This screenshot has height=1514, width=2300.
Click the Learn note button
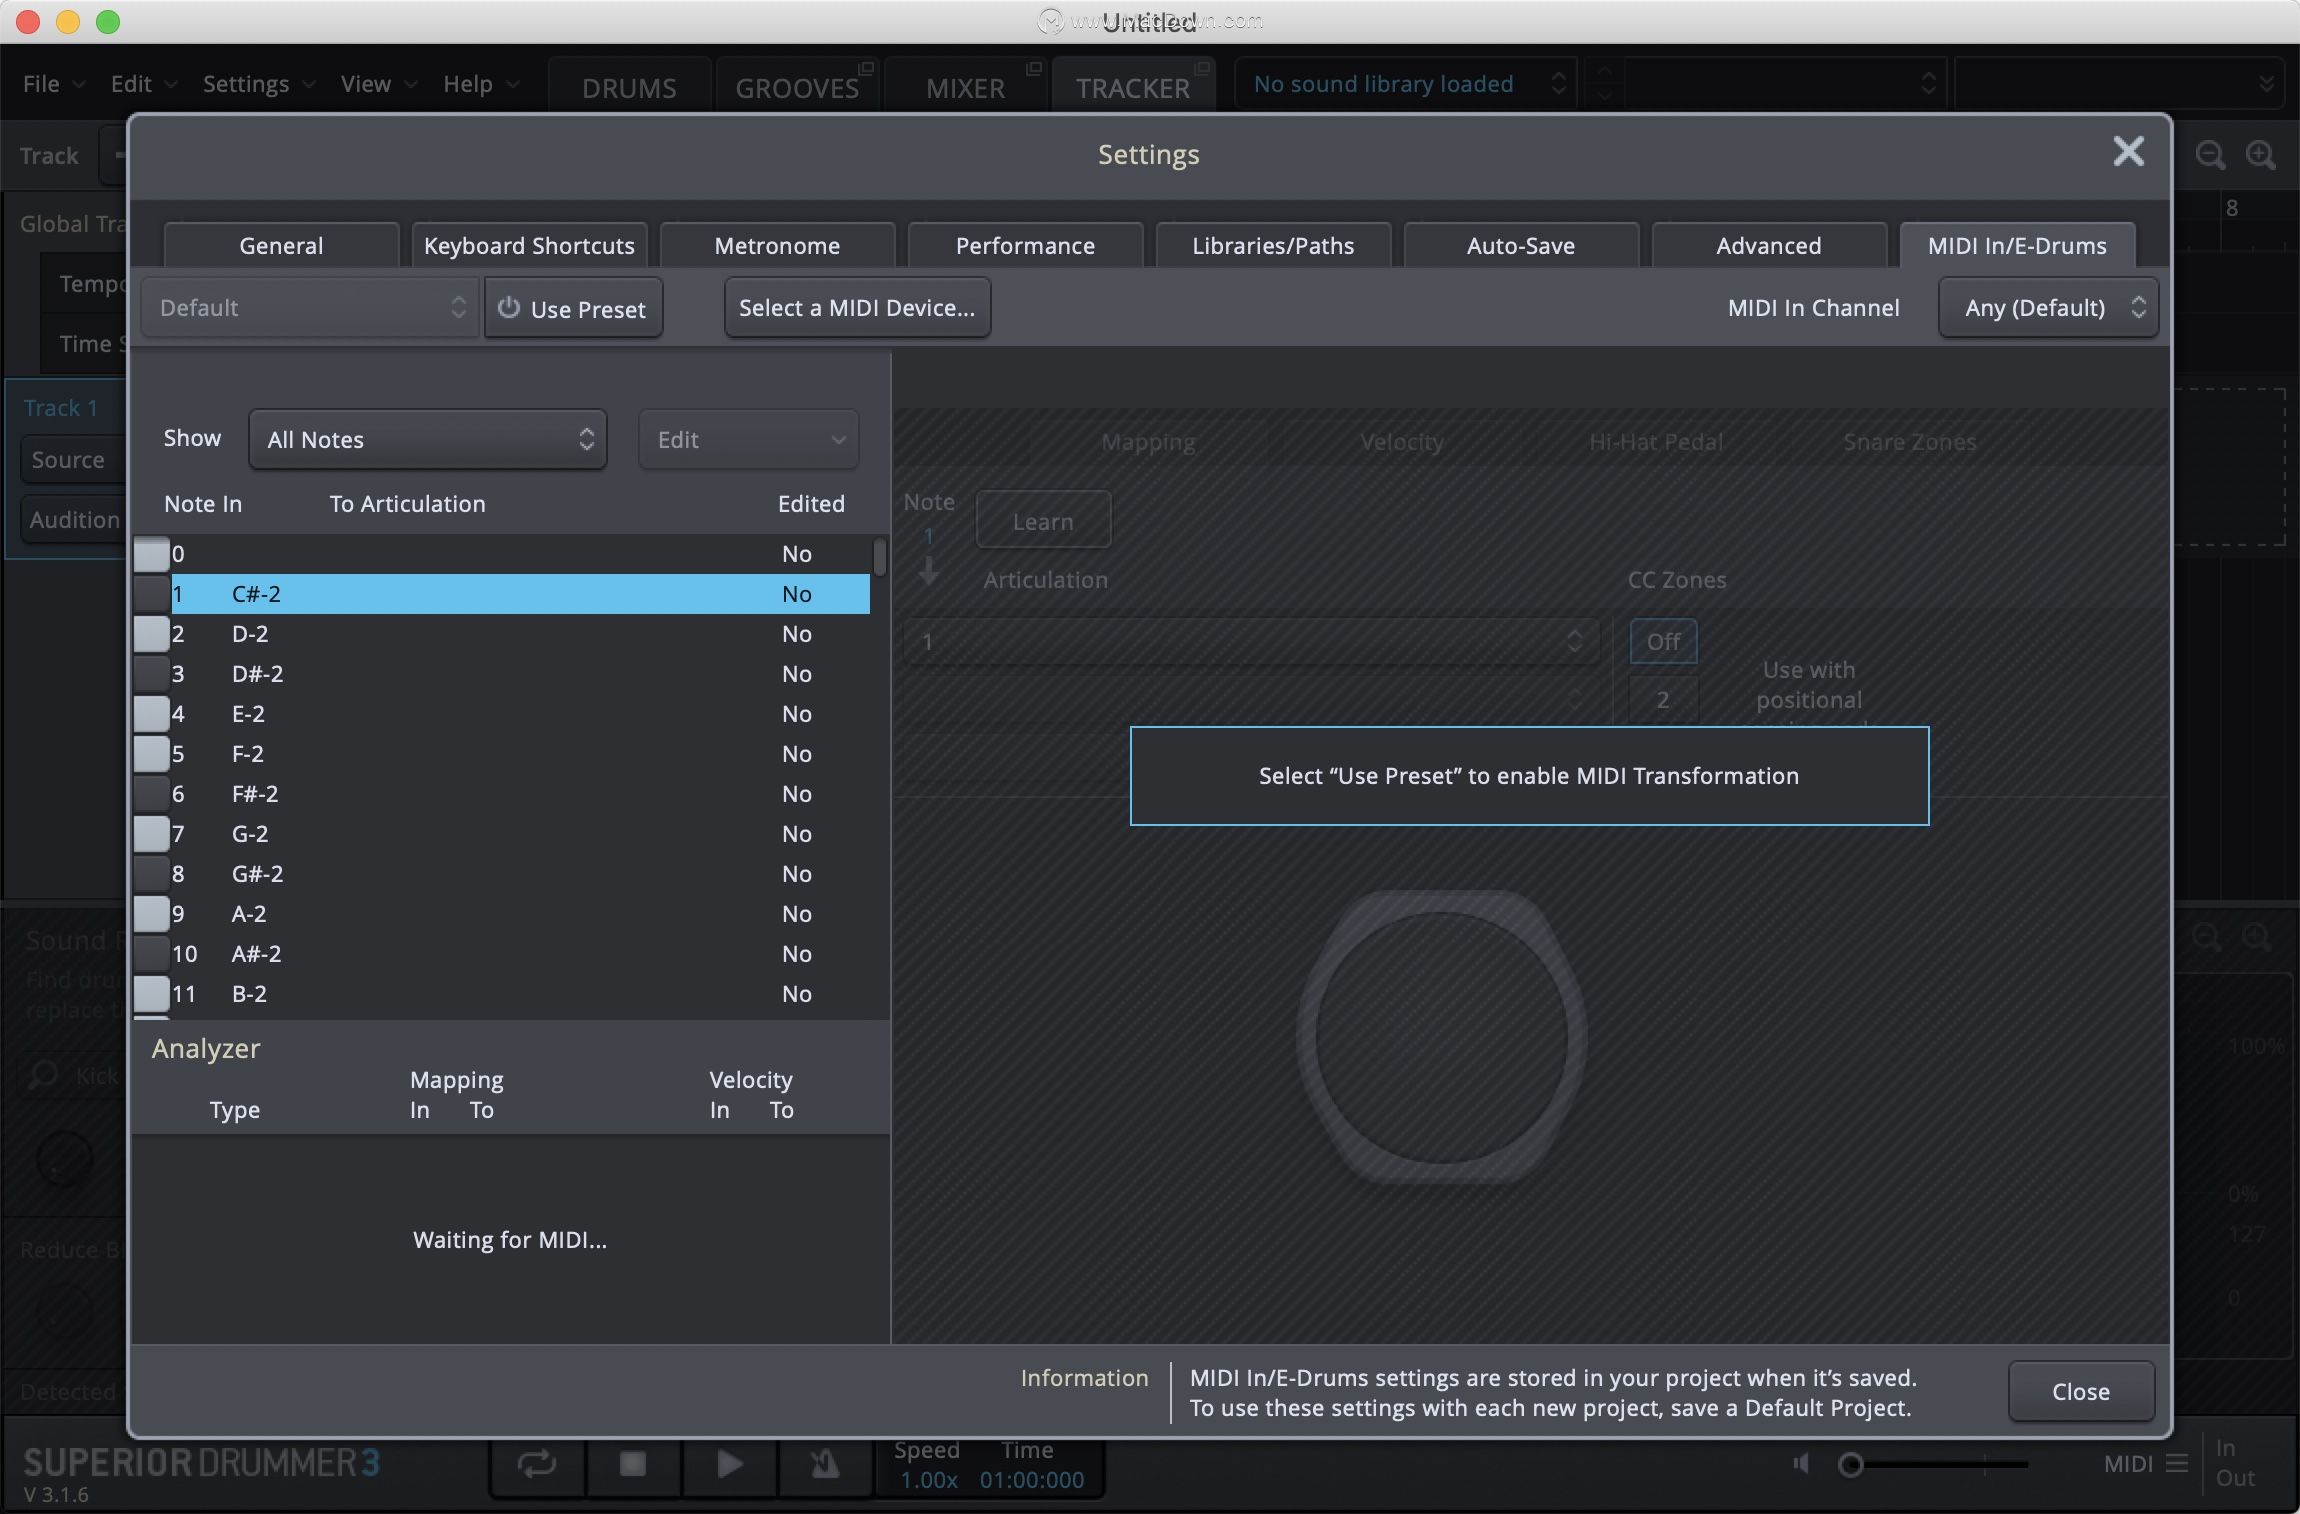pos(1043,521)
